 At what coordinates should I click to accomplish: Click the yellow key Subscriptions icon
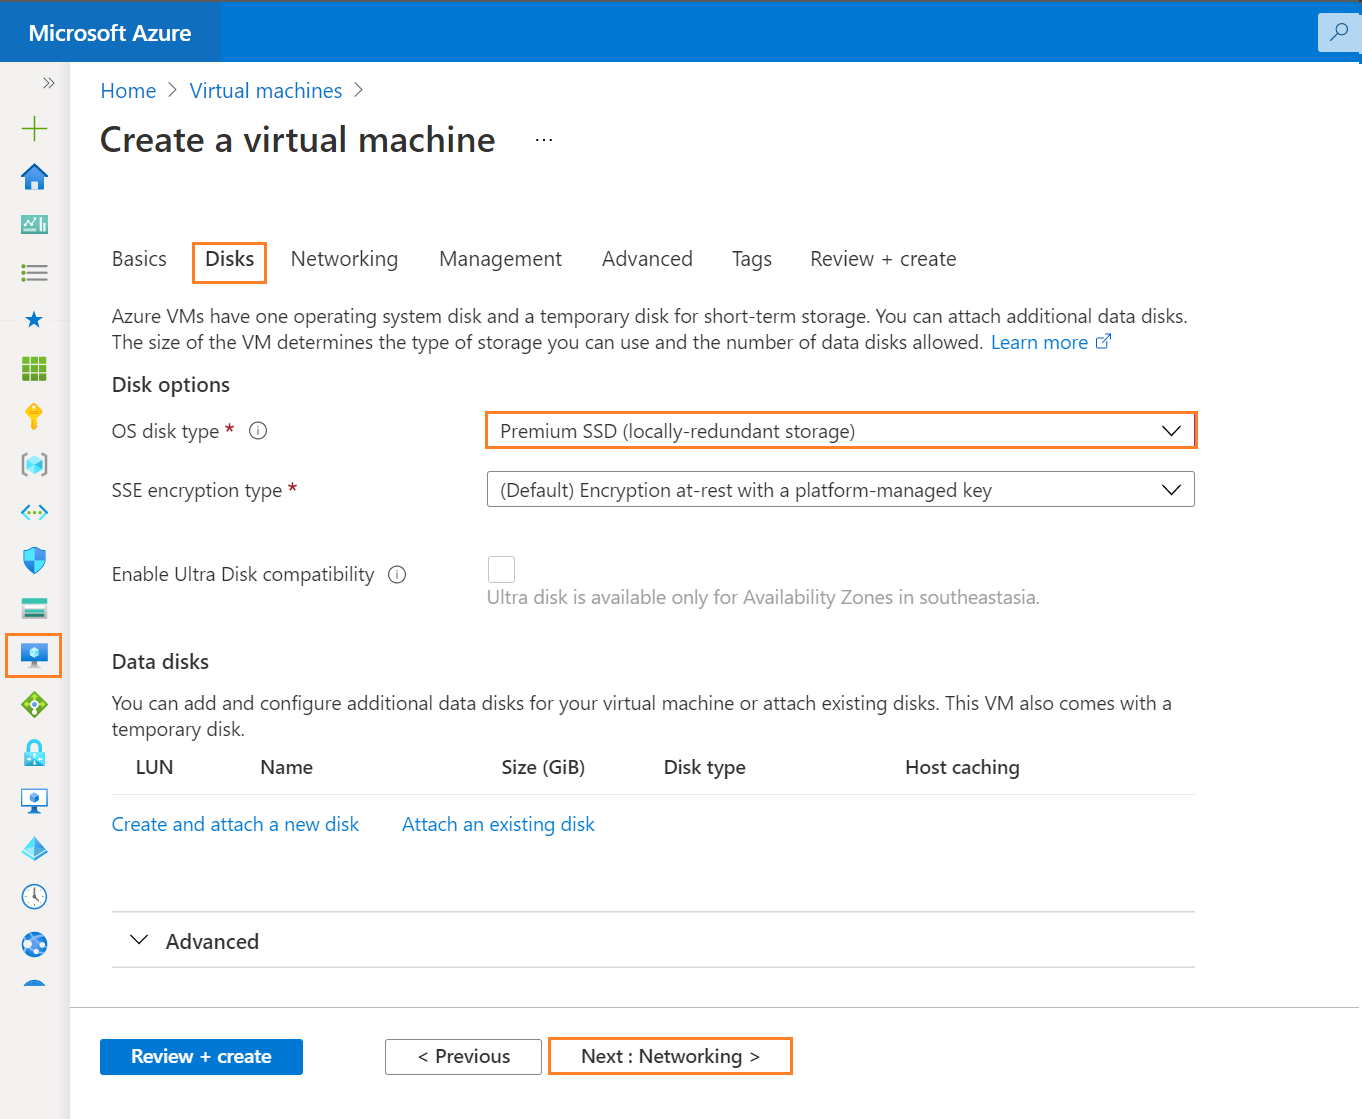(x=34, y=416)
